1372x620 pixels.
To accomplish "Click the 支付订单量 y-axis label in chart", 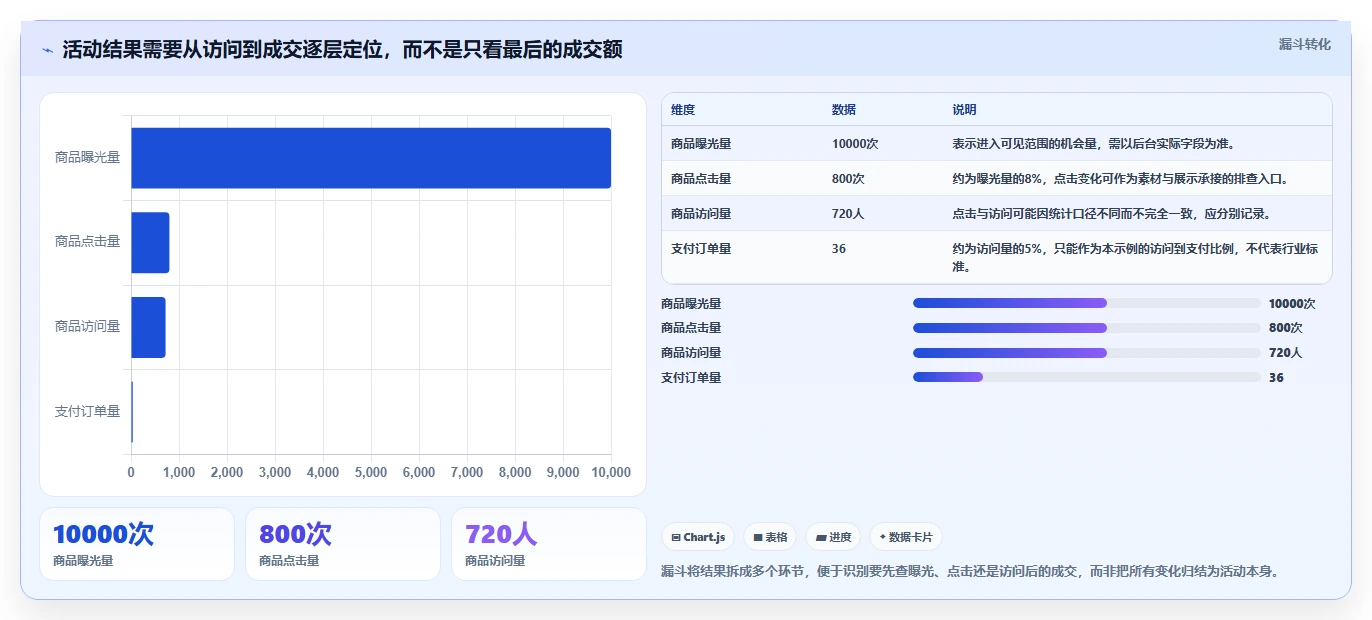I will tap(87, 411).
